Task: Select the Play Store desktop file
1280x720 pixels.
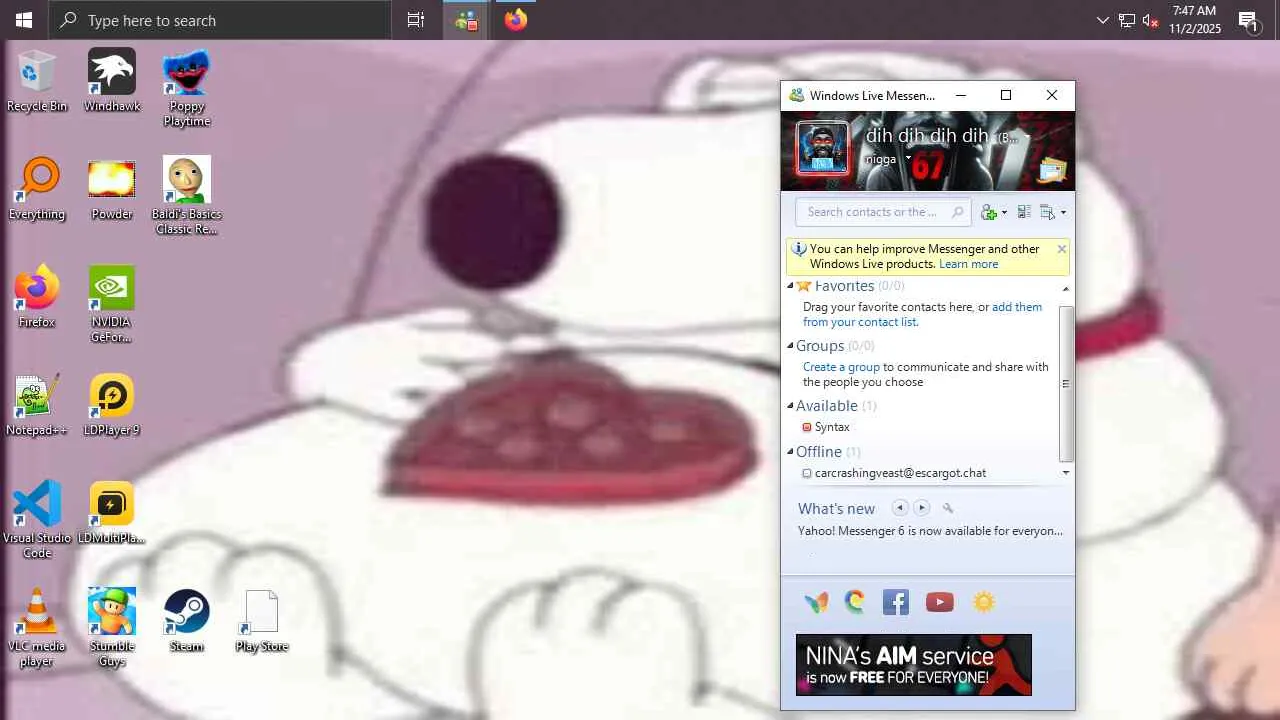Action: click(x=262, y=621)
